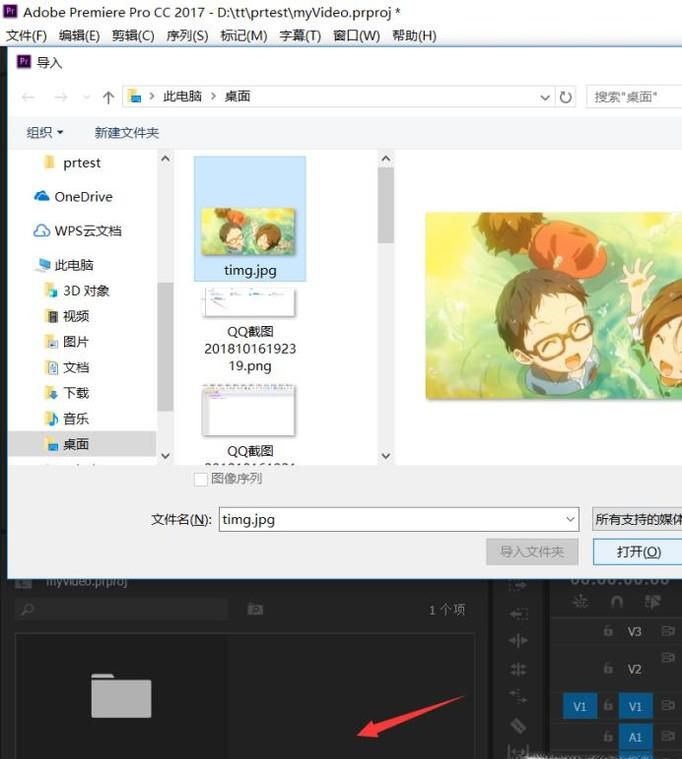The image size is (682, 759).
Task: Toggle timeline Snap magnet icon
Action: (617, 602)
